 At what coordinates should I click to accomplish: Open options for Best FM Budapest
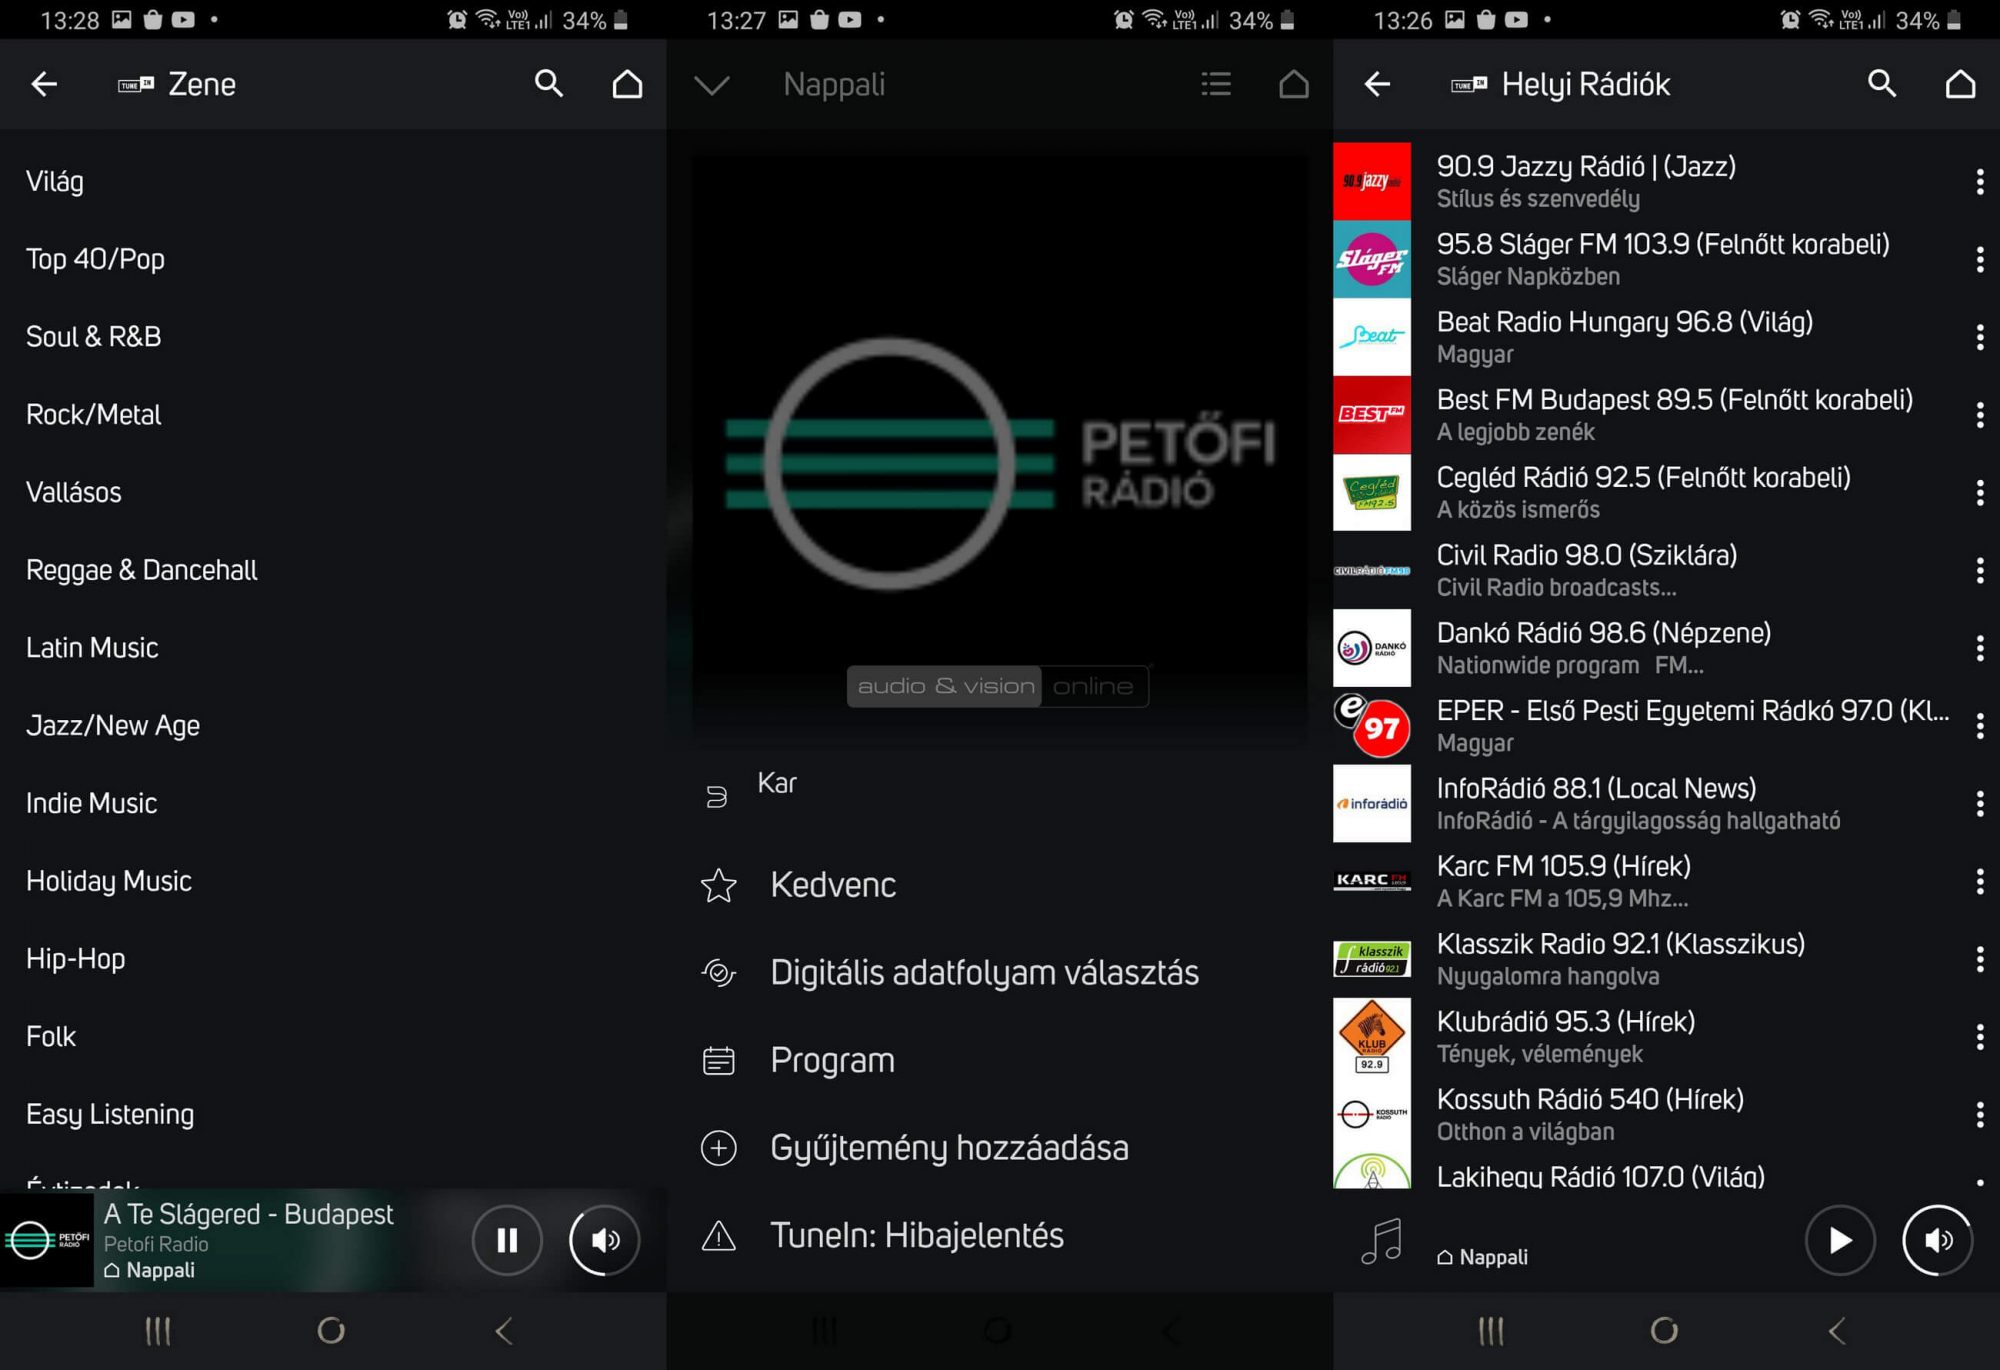(x=1980, y=415)
